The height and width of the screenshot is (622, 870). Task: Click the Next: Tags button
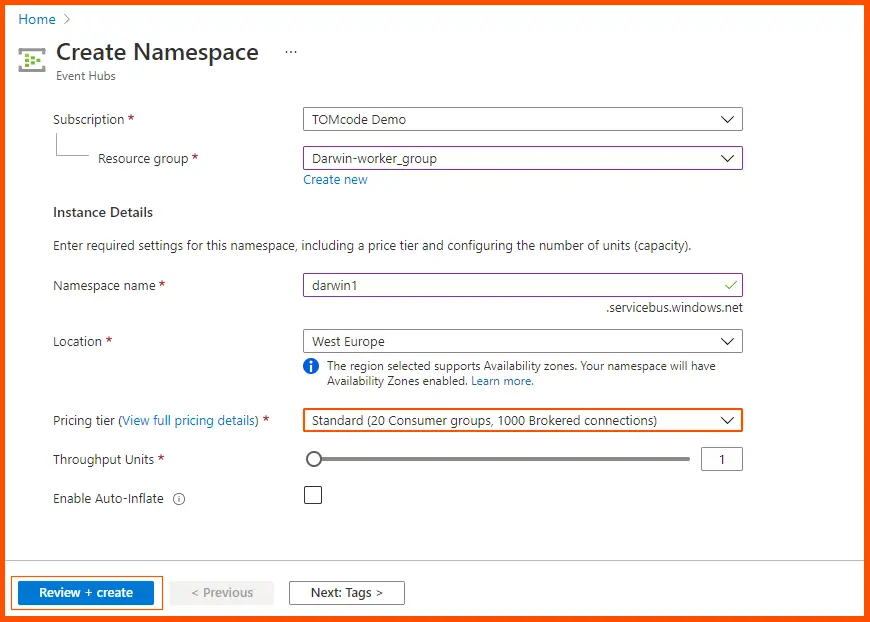point(346,593)
